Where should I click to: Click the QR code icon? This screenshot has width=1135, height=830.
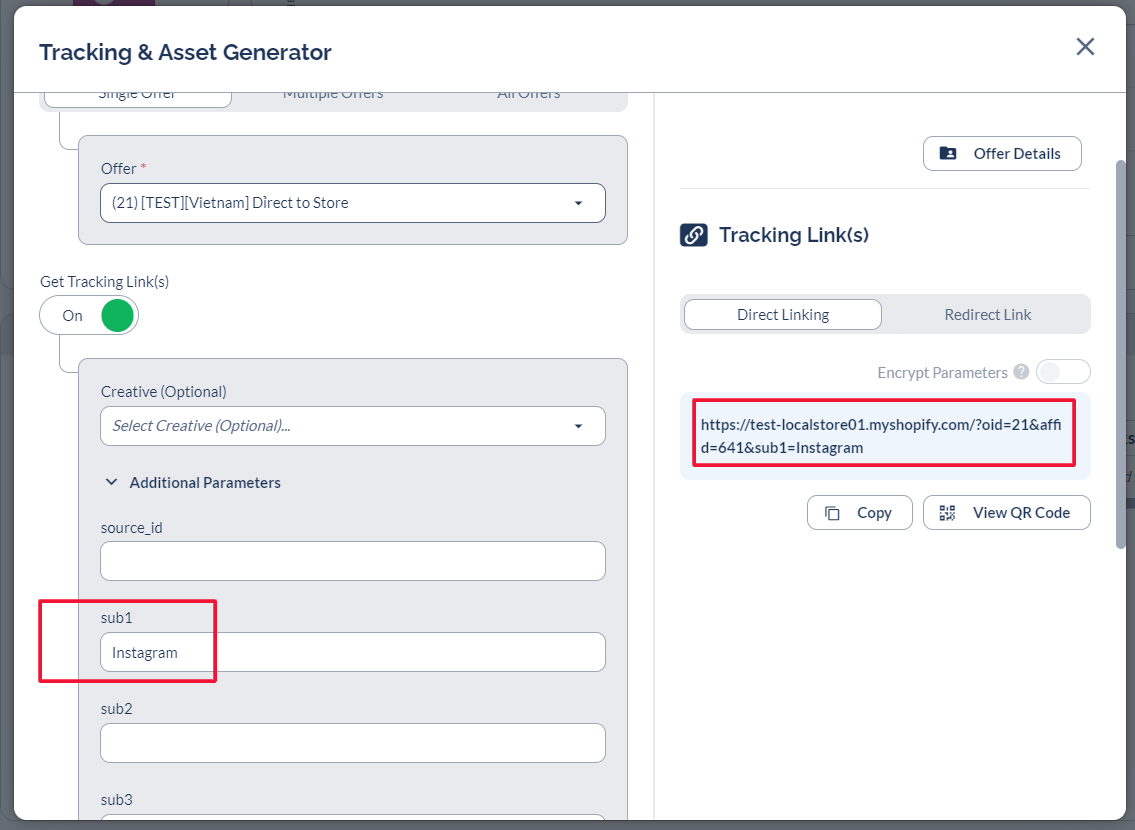coord(948,513)
